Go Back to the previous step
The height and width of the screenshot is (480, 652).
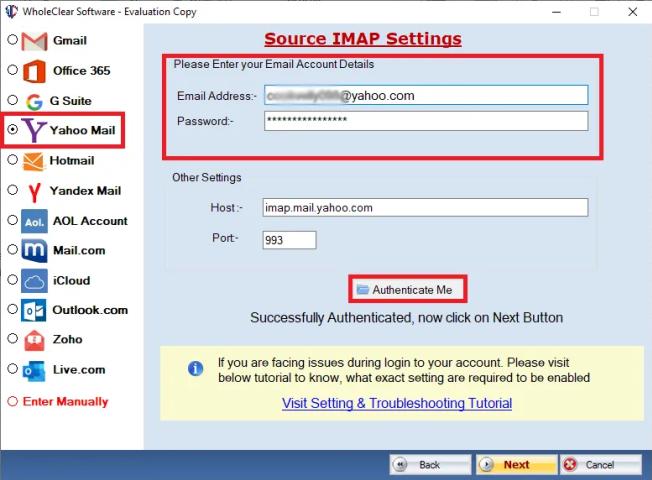point(429,464)
